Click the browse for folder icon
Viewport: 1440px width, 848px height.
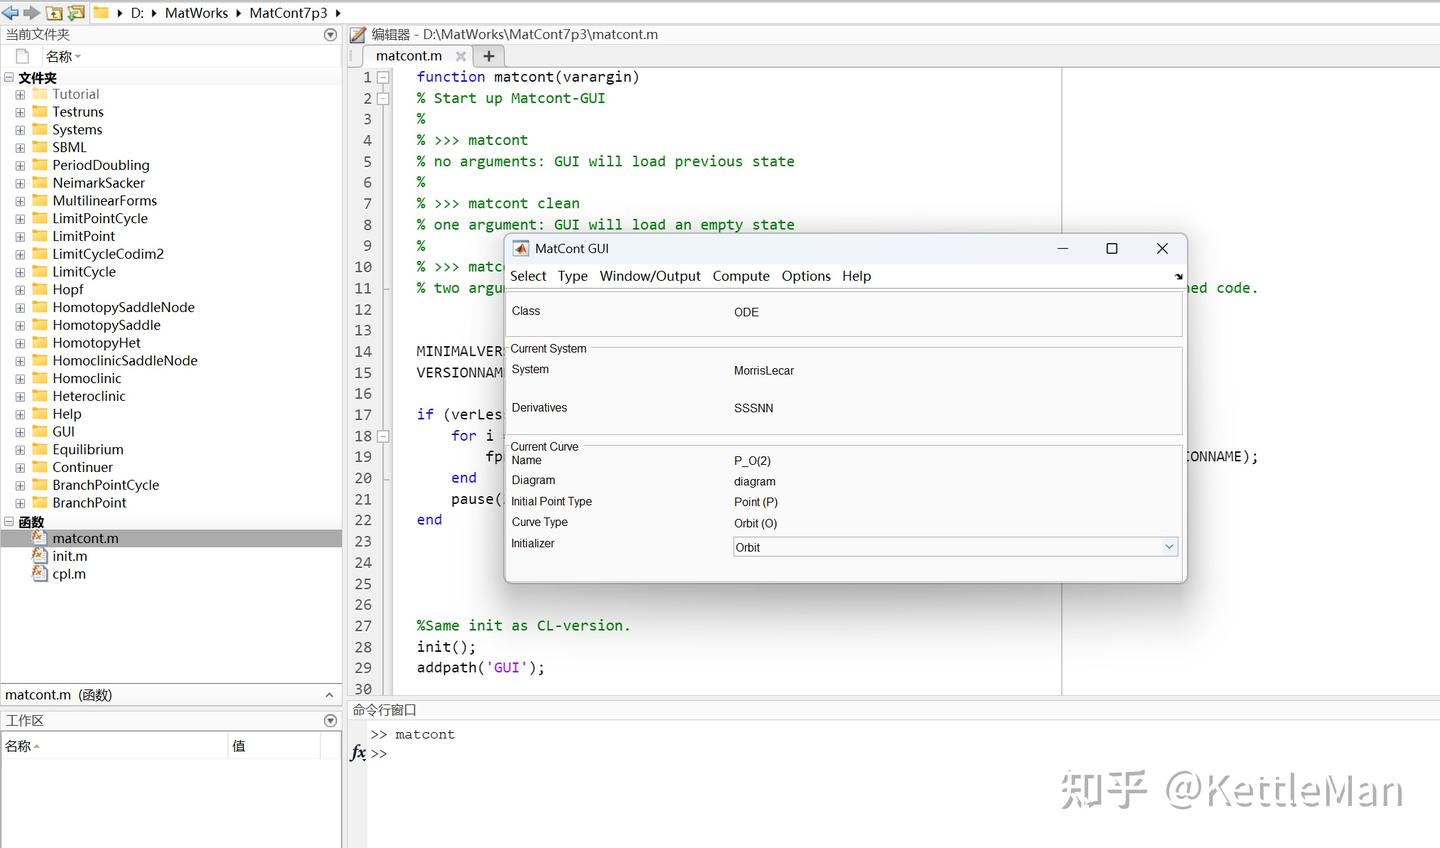point(75,13)
